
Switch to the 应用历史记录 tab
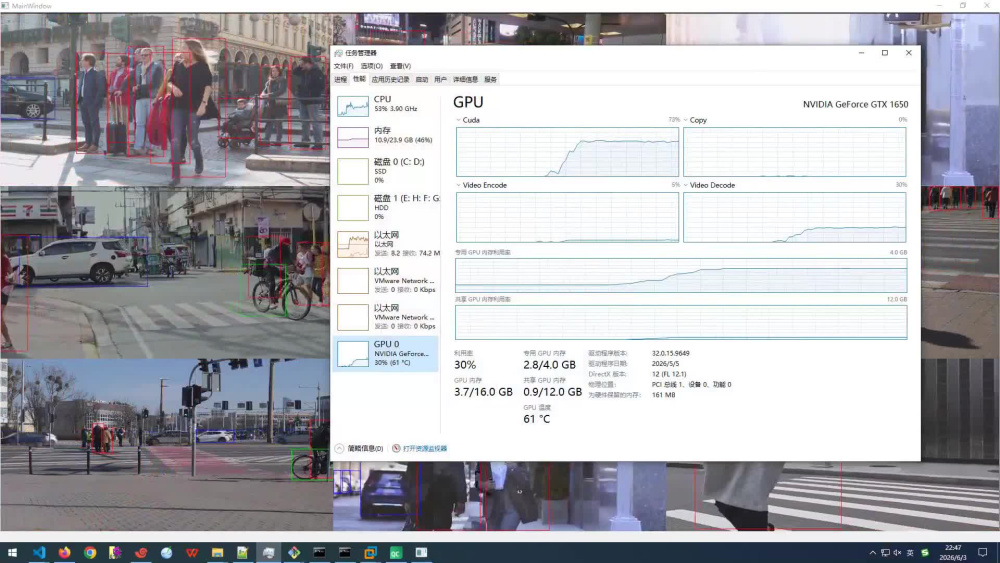390,80
